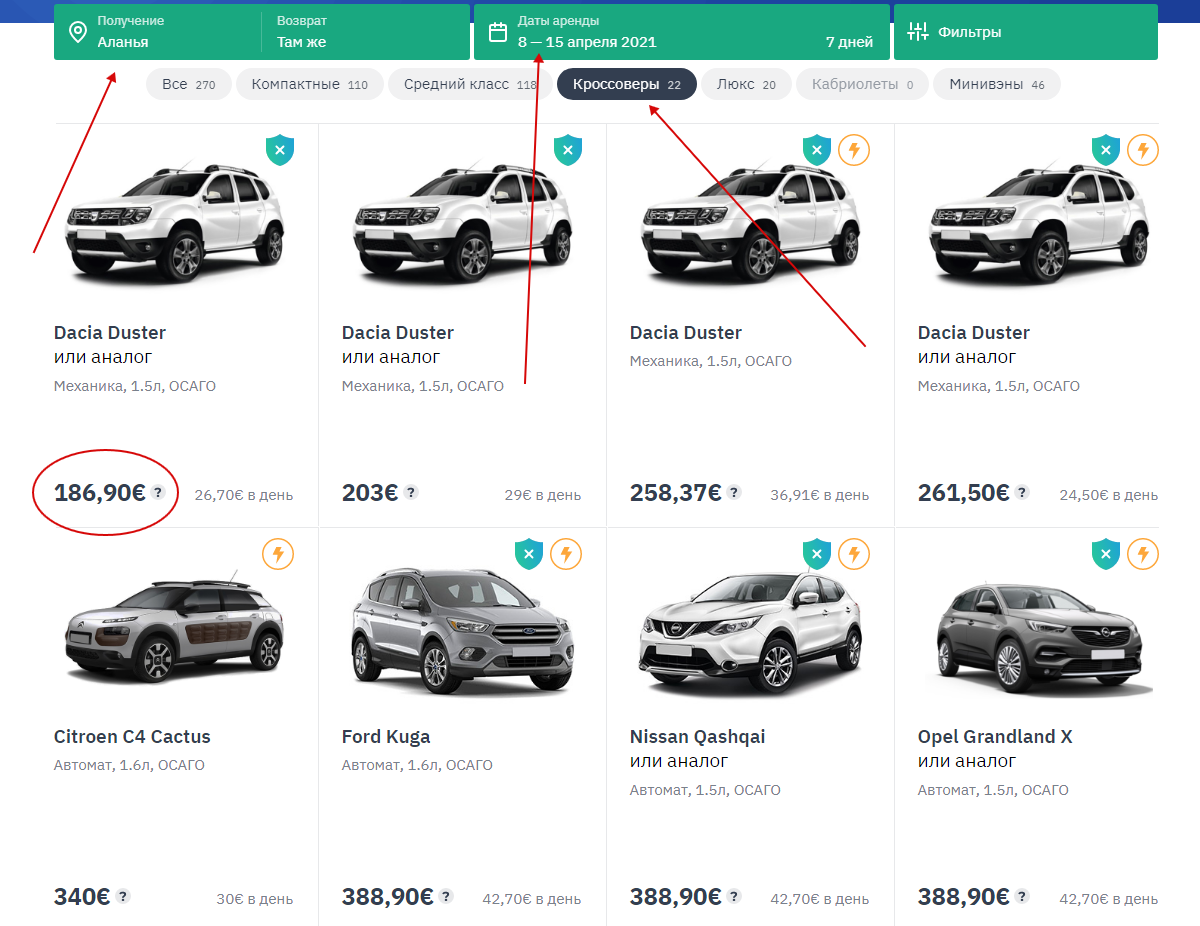Click the 203€ total price
The image size is (1200, 926).
[370, 493]
